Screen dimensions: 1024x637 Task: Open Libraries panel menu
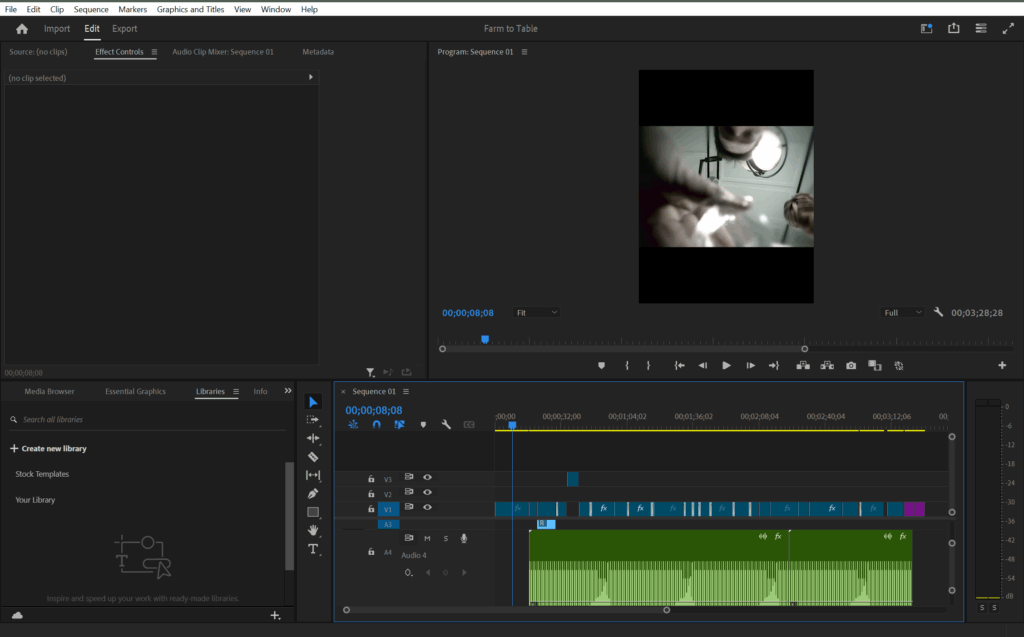236,392
